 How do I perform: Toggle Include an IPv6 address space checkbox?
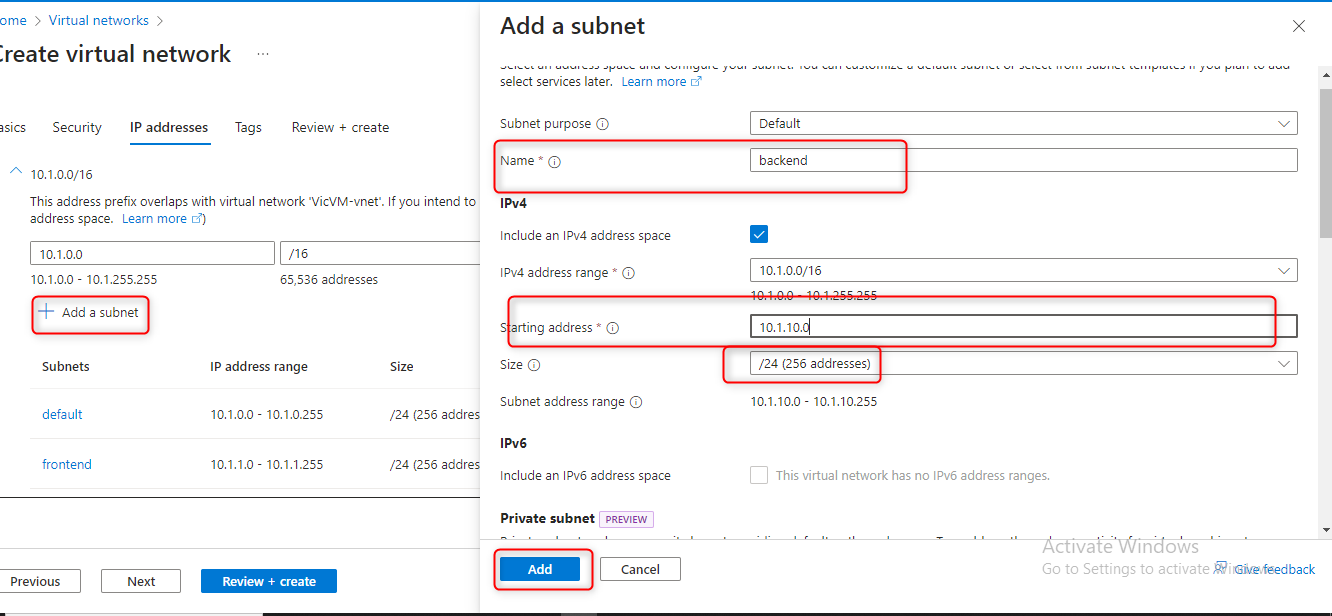click(x=759, y=475)
